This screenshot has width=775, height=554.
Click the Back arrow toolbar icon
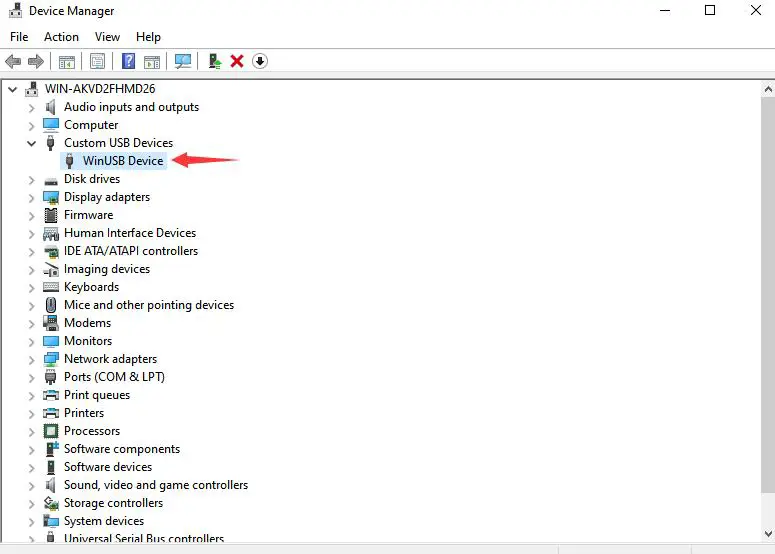pos(13,61)
